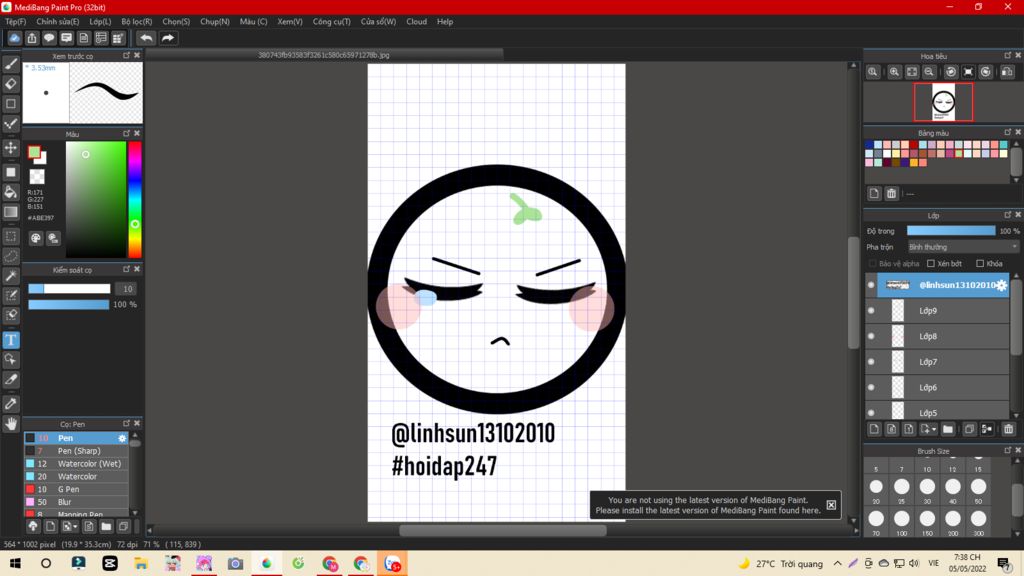Add a new layer in Layer panel
This screenshot has height=576, width=1024.
(874, 429)
